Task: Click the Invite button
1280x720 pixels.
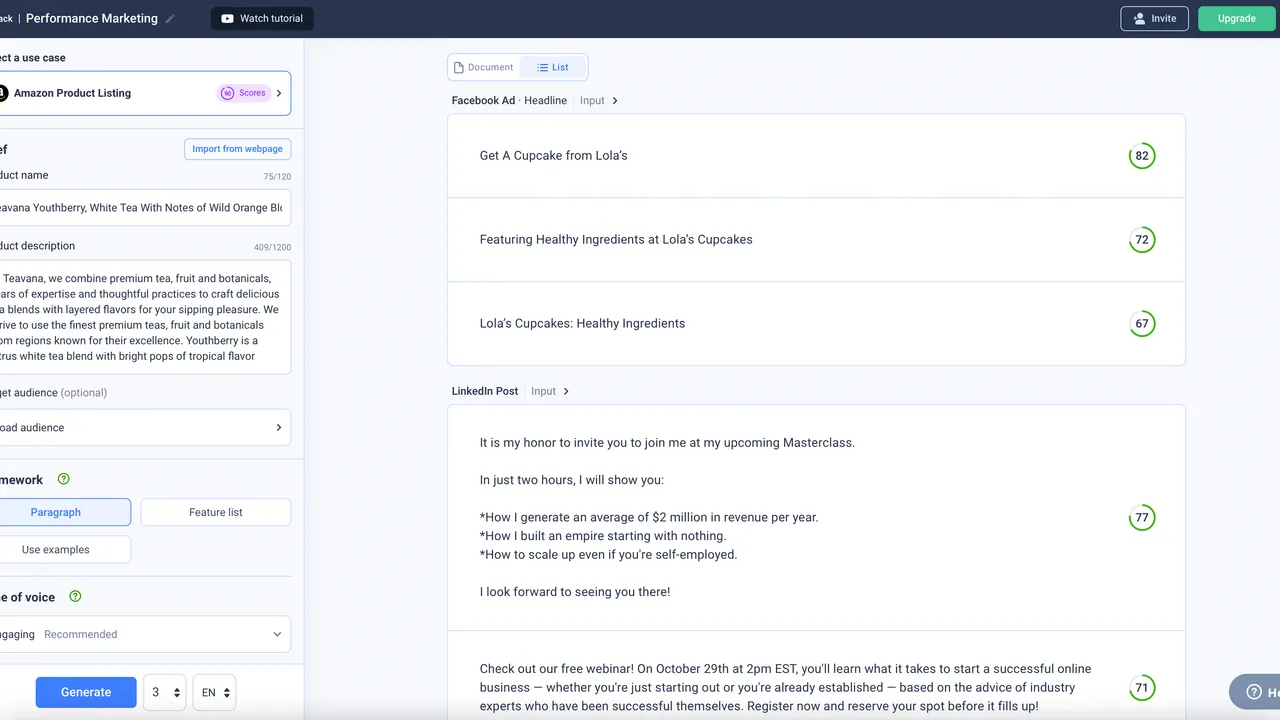Action: [x=1155, y=18]
